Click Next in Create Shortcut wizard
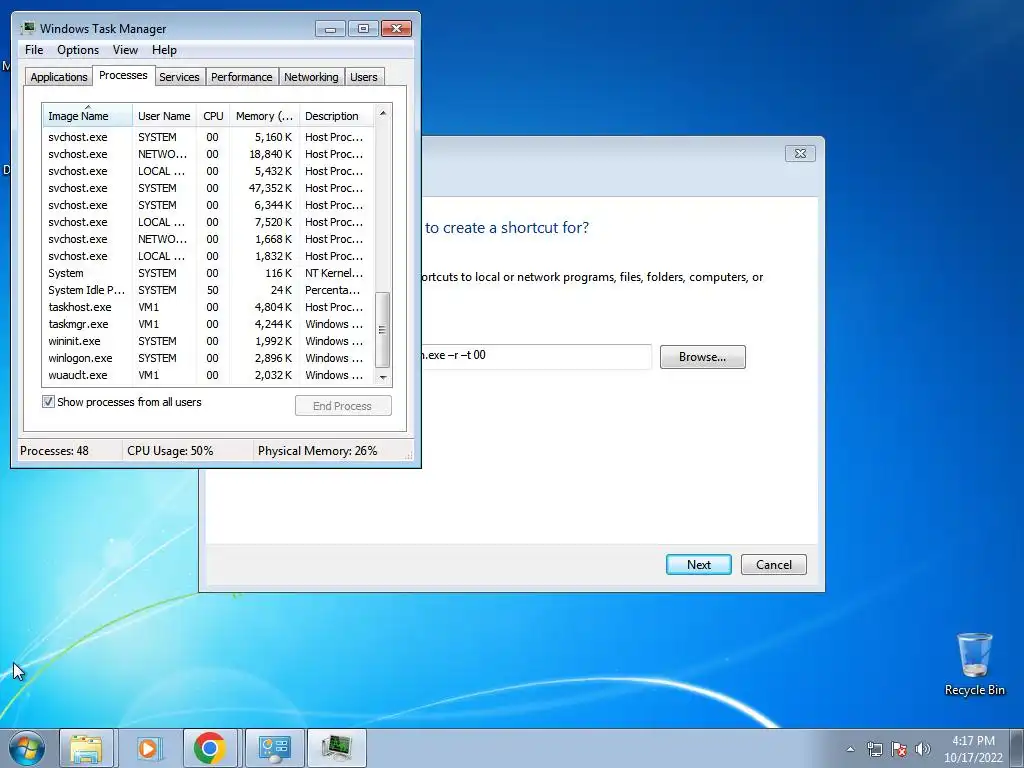 point(699,564)
